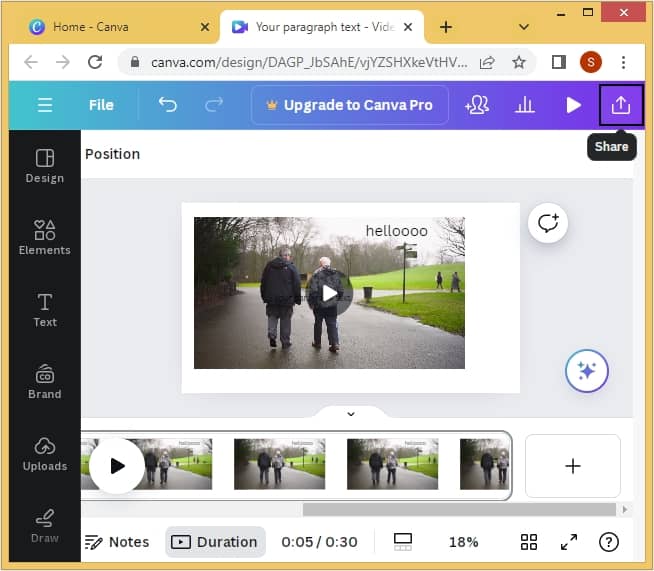Toggle the page thumbnails view icon

click(402, 542)
